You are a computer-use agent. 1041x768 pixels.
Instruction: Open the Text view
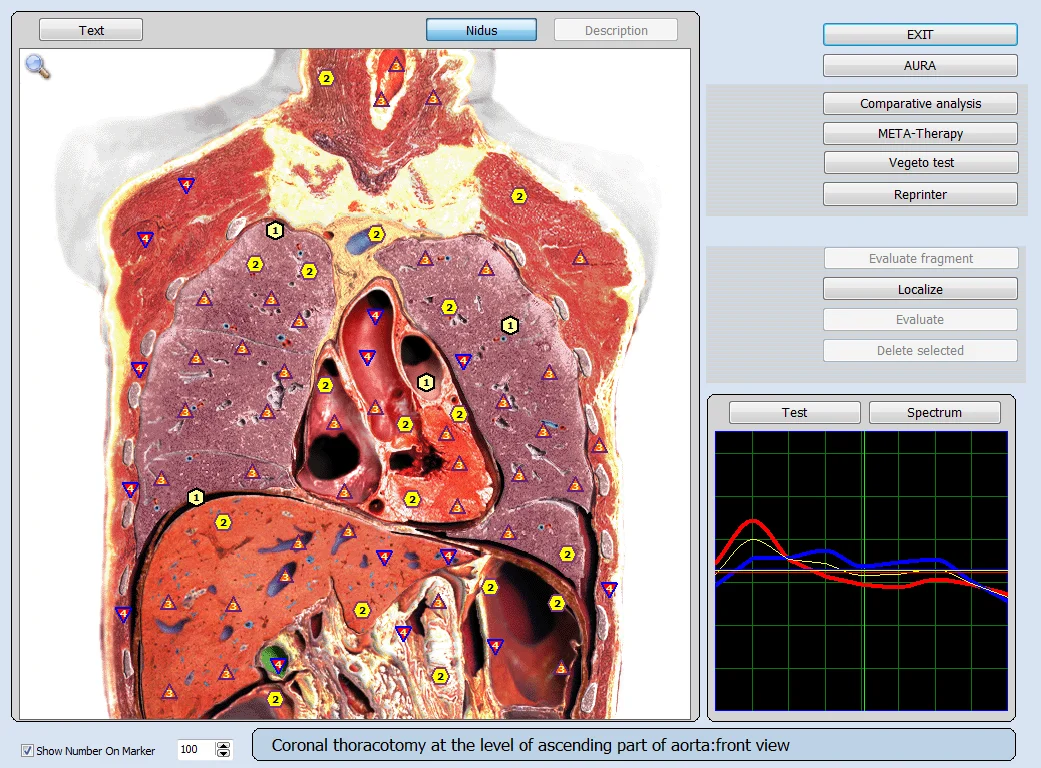point(91,30)
